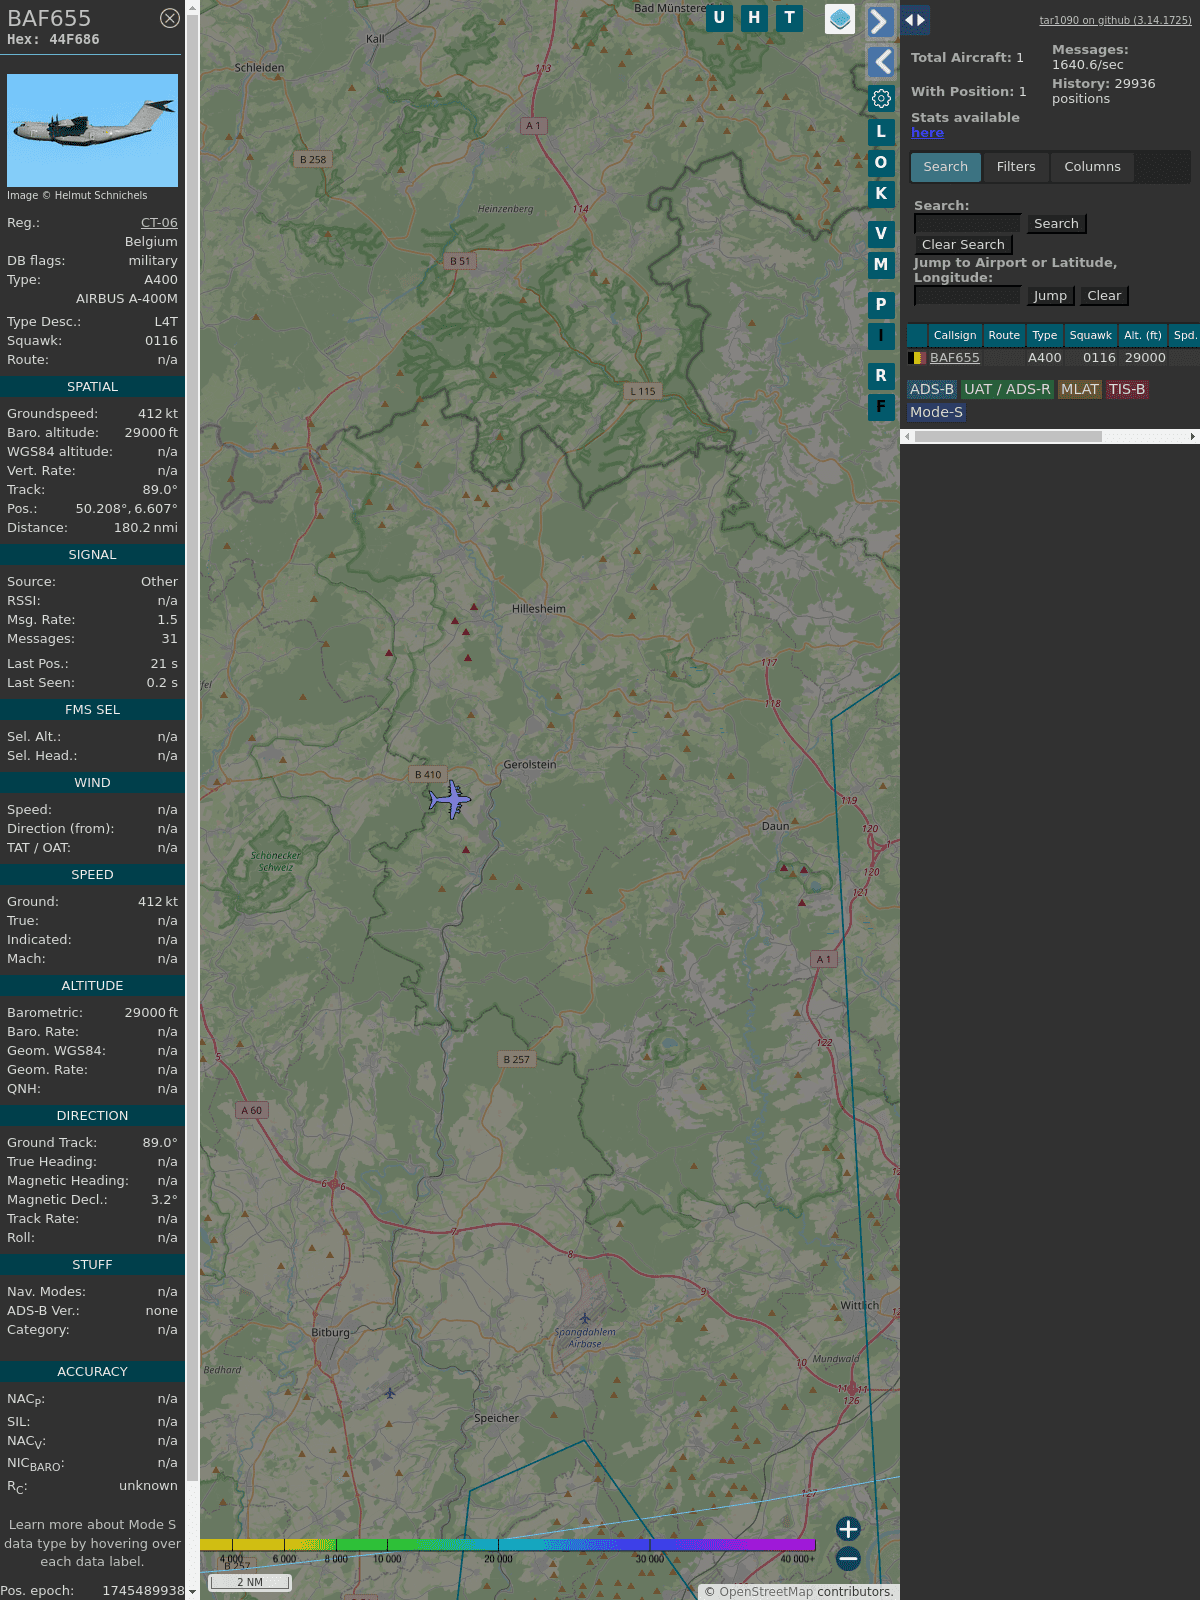Image resolution: width=1200 pixels, height=1600 pixels.
Task: Click the left-arrow sidebar collapse button
Action: [x=880, y=62]
